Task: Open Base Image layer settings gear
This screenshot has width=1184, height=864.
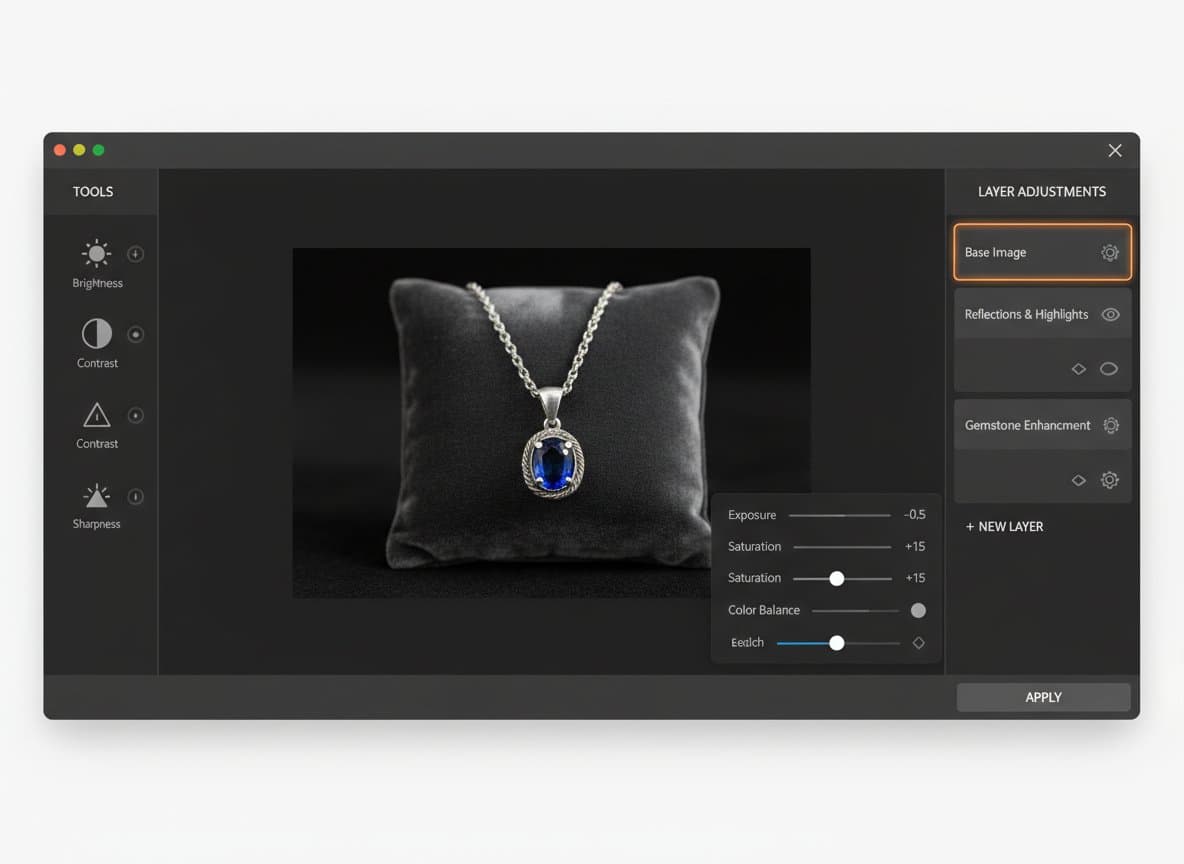Action: (1109, 252)
